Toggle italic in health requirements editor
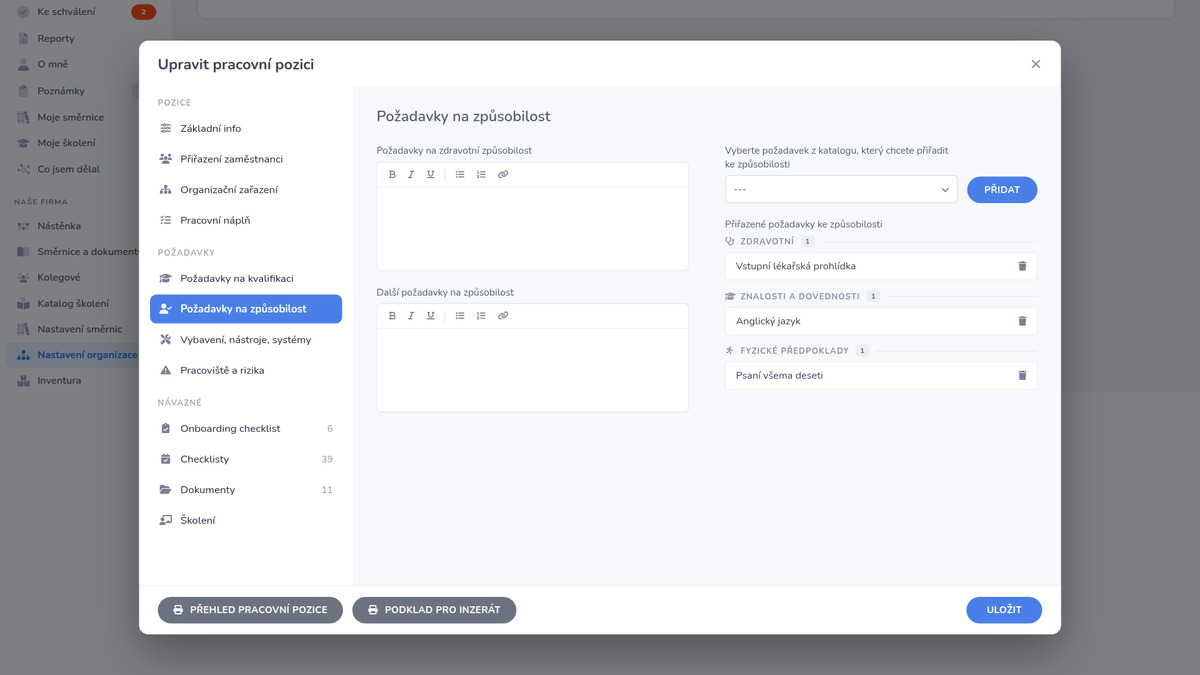 pos(411,175)
